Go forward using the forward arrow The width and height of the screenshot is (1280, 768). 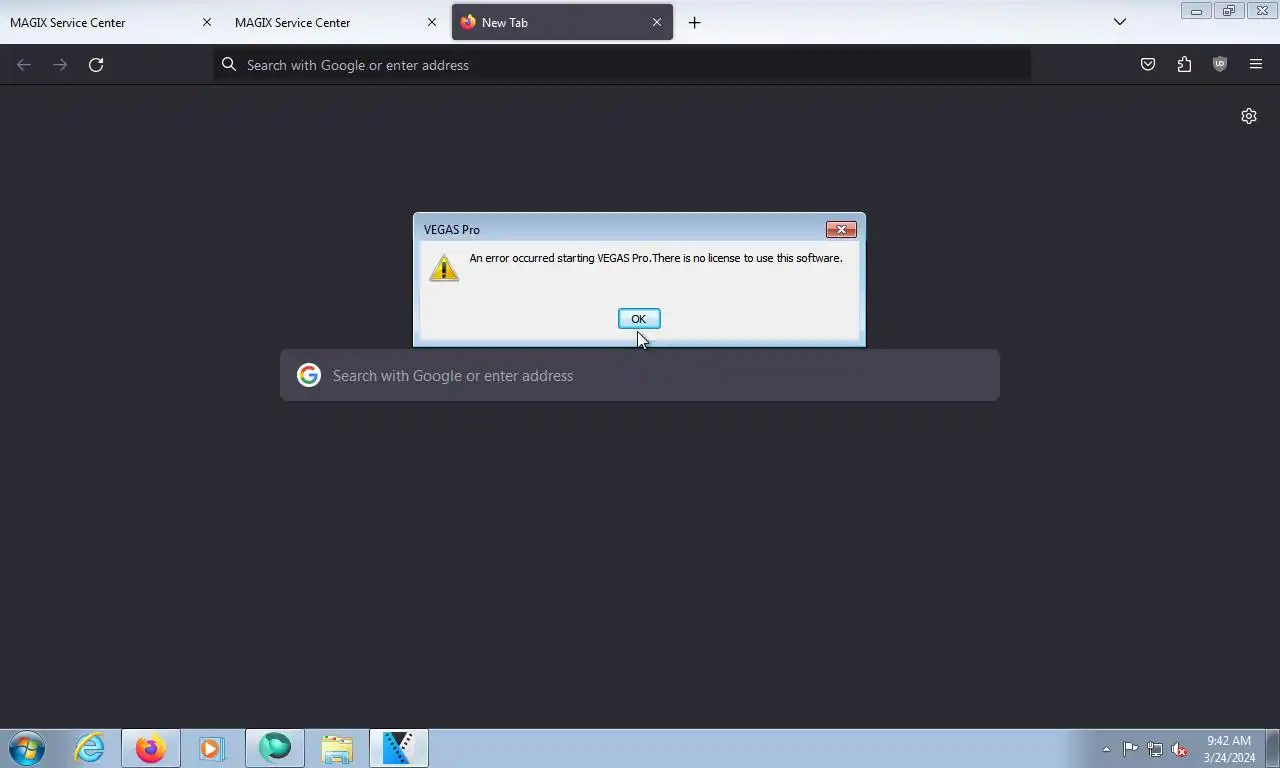pos(60,65)
